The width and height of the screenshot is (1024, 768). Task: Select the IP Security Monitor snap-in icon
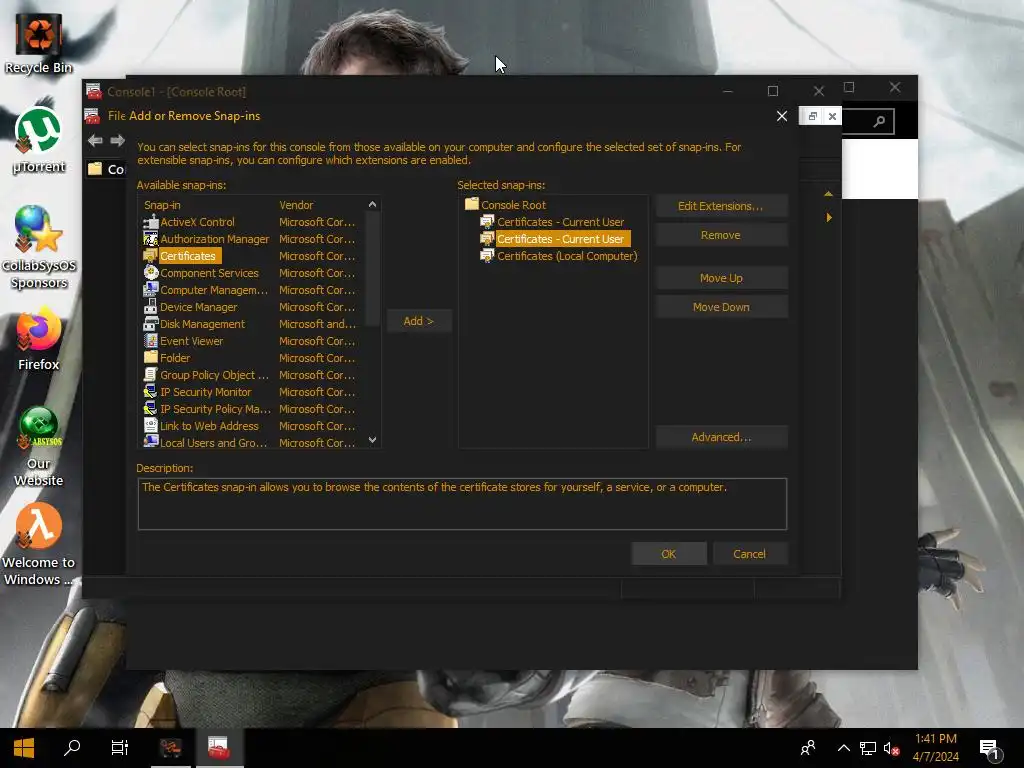[x=151, y=392]
